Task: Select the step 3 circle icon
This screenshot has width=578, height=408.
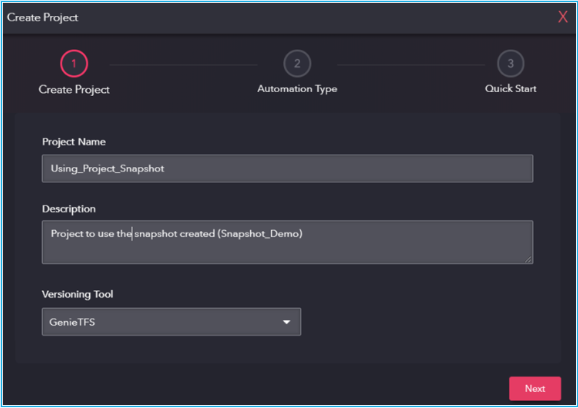Action: [511, 63]
